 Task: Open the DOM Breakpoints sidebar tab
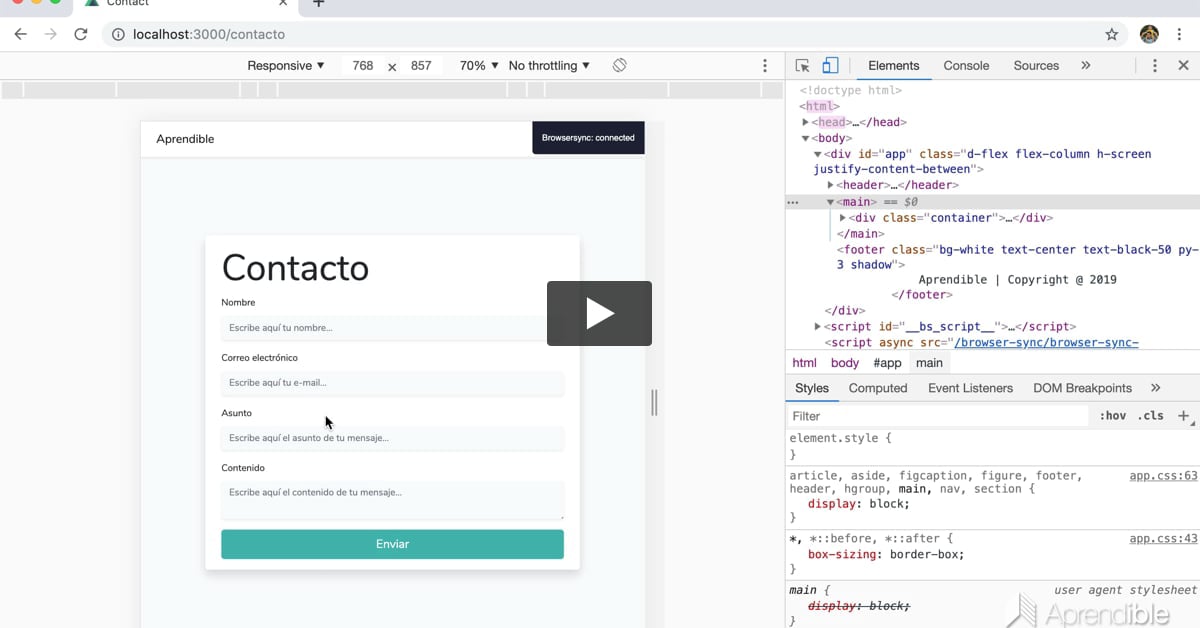coord(1082,388)
